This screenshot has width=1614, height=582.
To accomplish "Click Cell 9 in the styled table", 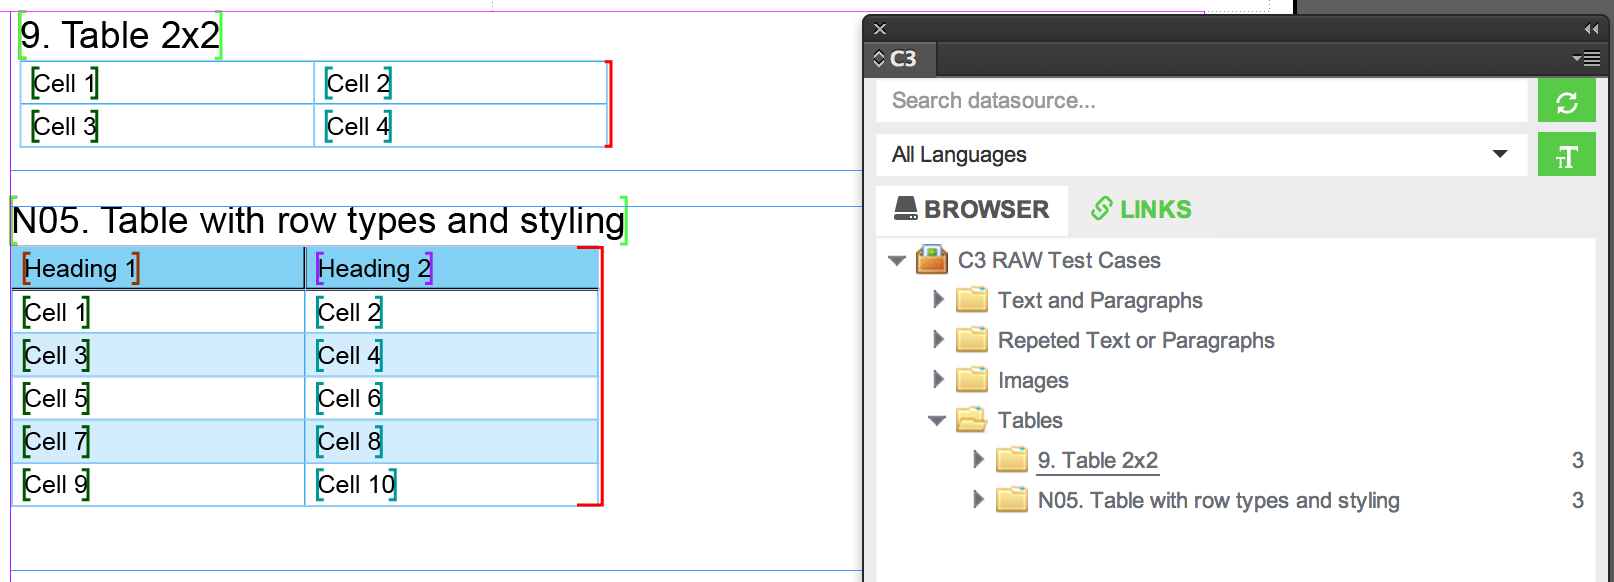I will click(x=158, y=484).
